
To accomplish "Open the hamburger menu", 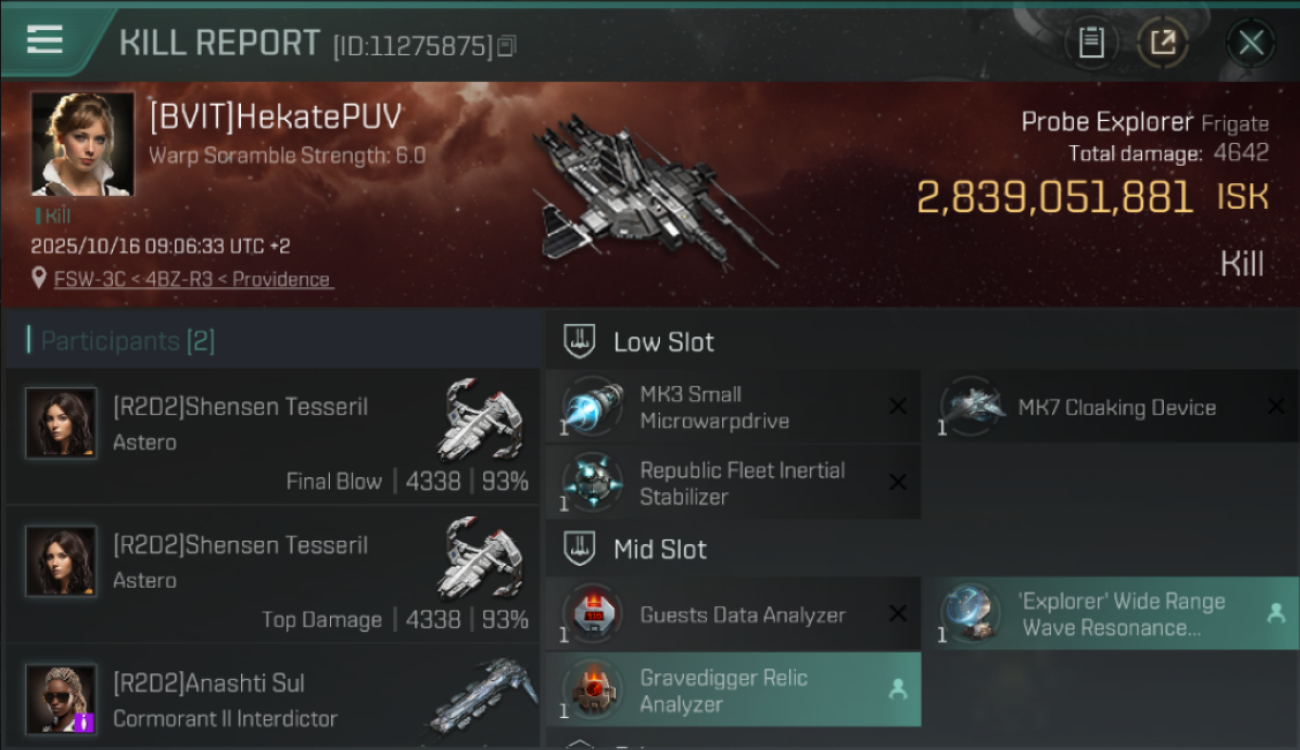I will (x=45, y=40).
